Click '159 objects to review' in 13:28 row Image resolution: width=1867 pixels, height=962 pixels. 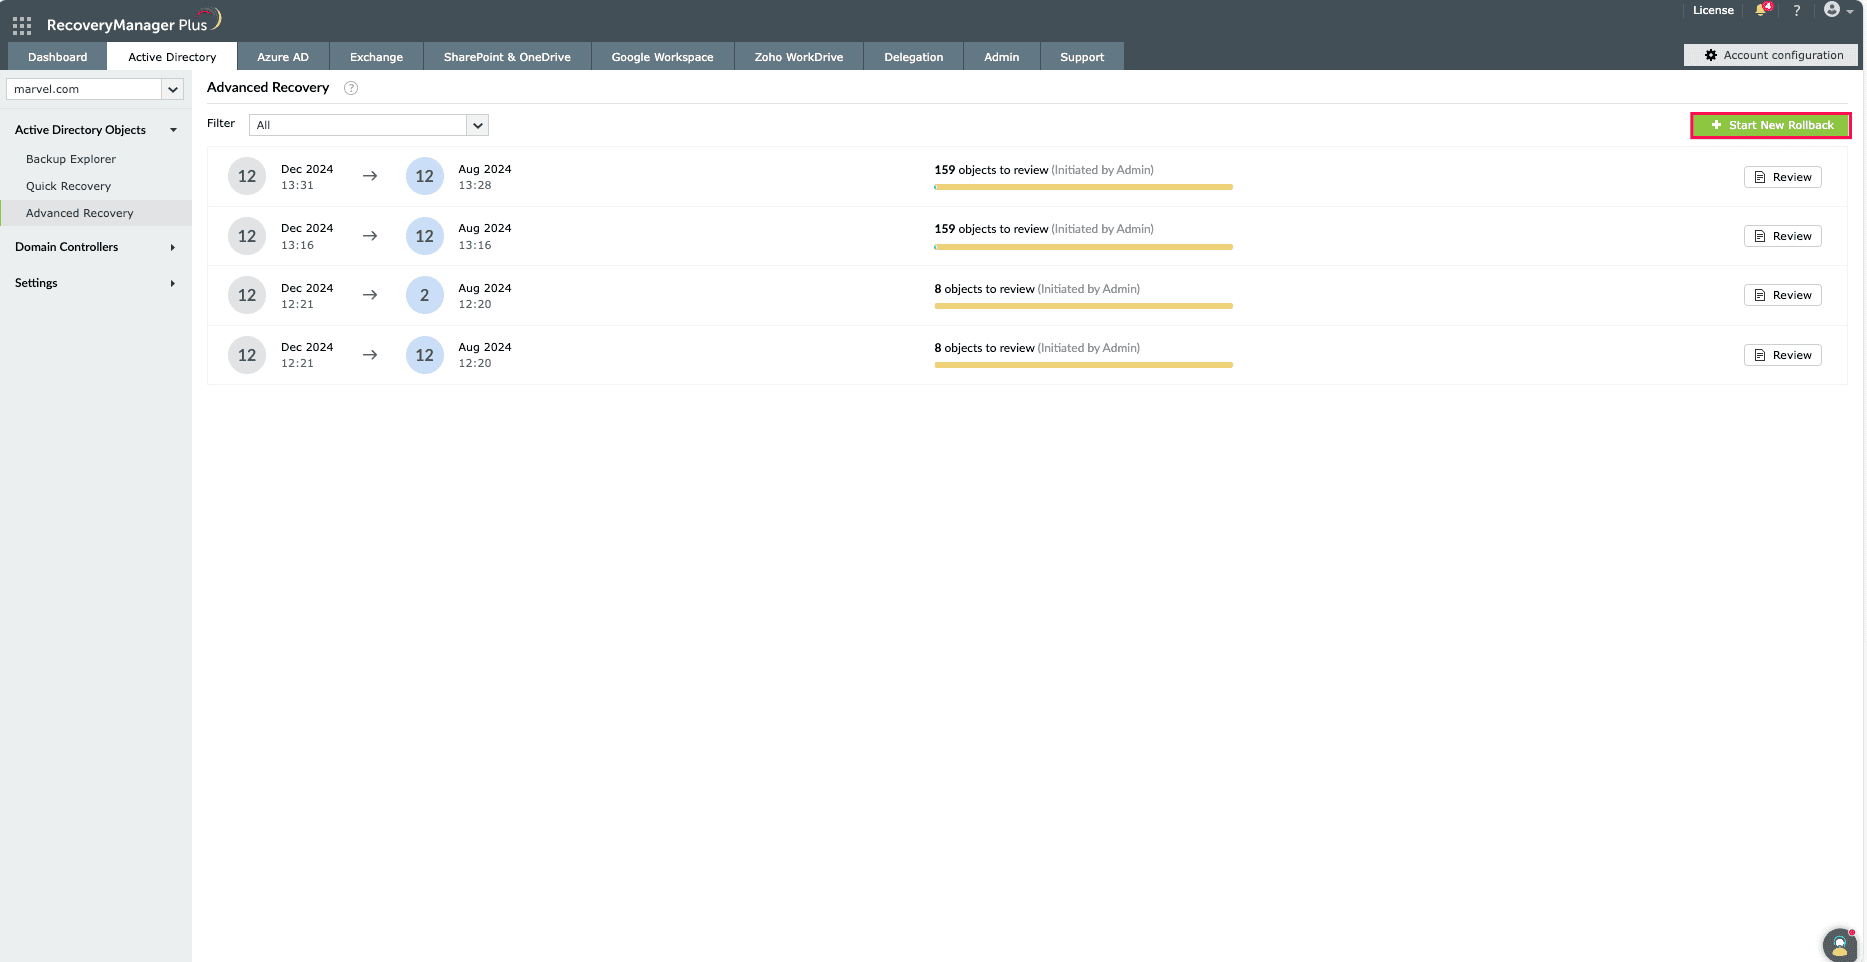tap(991, 170)
